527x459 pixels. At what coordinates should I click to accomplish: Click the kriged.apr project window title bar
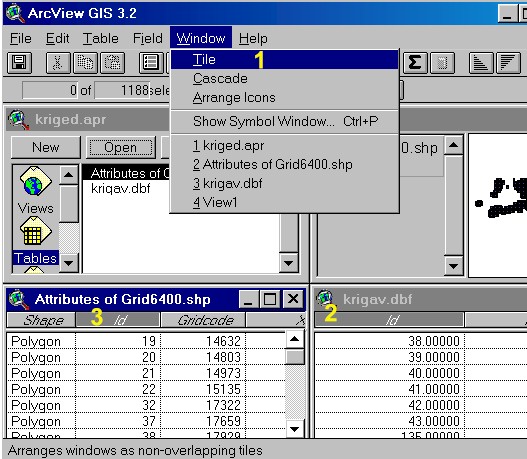pyautogui.click(x=87, y=120)
